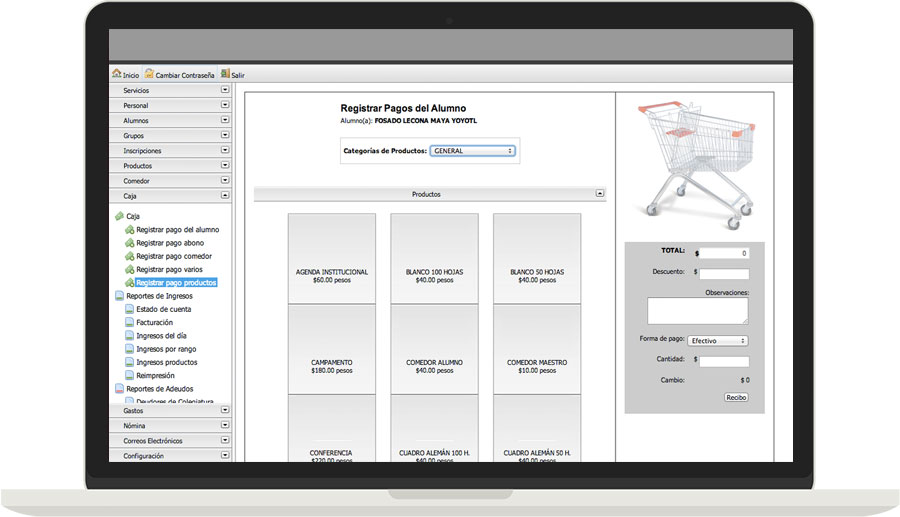Viewport: 900px width, 517px height.
Task: Click the Inicio home icon
Action: pyautogui.click(x=117, y=73)
